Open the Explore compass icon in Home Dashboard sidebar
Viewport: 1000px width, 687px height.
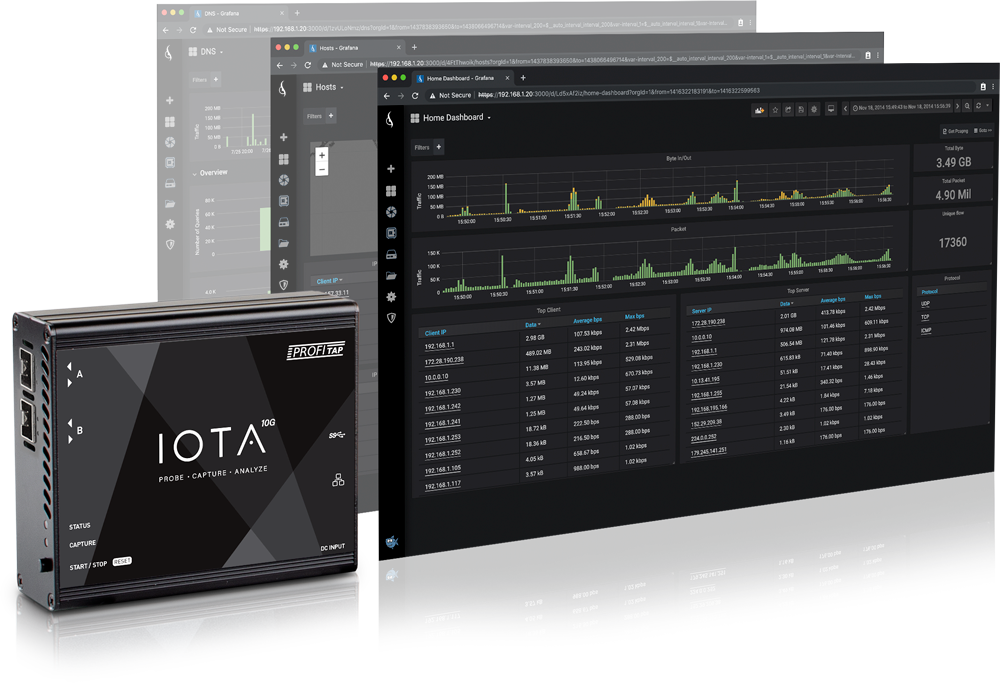pos(391,212)
